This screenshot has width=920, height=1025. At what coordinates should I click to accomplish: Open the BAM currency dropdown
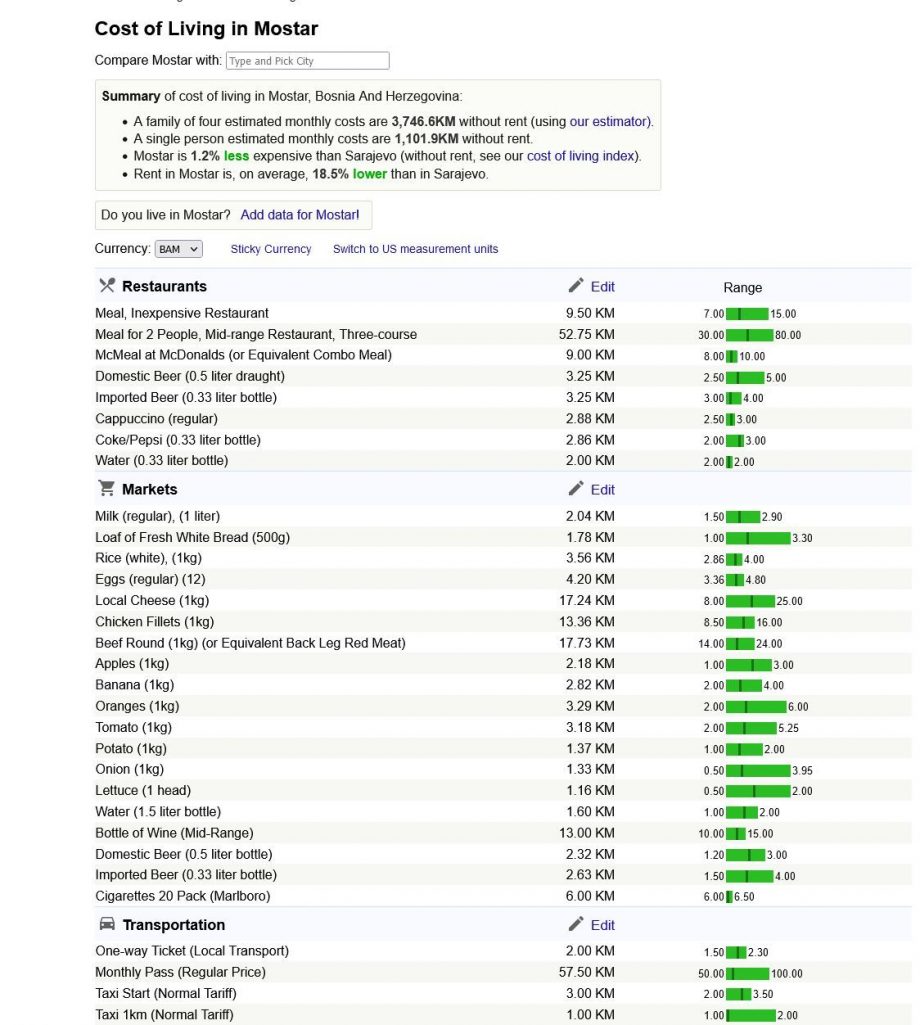[178, 249]
